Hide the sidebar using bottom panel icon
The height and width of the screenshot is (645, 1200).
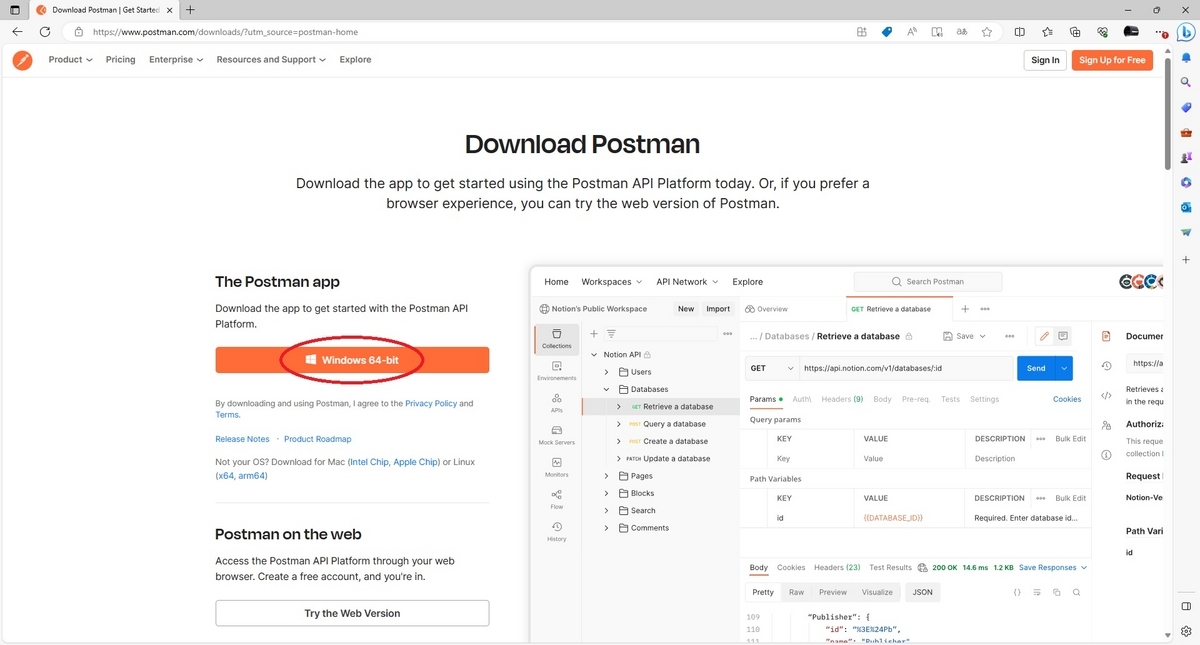coord(1186,606)
